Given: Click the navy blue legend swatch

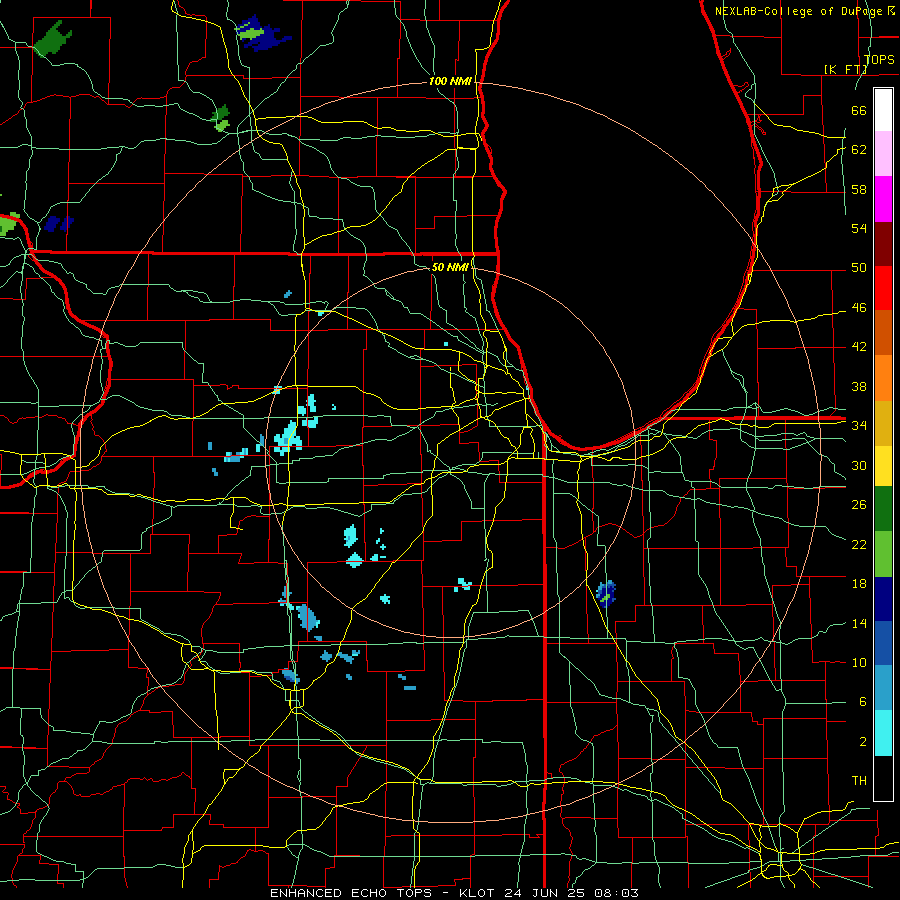Looking at the screenshot, I should [883, 599].
